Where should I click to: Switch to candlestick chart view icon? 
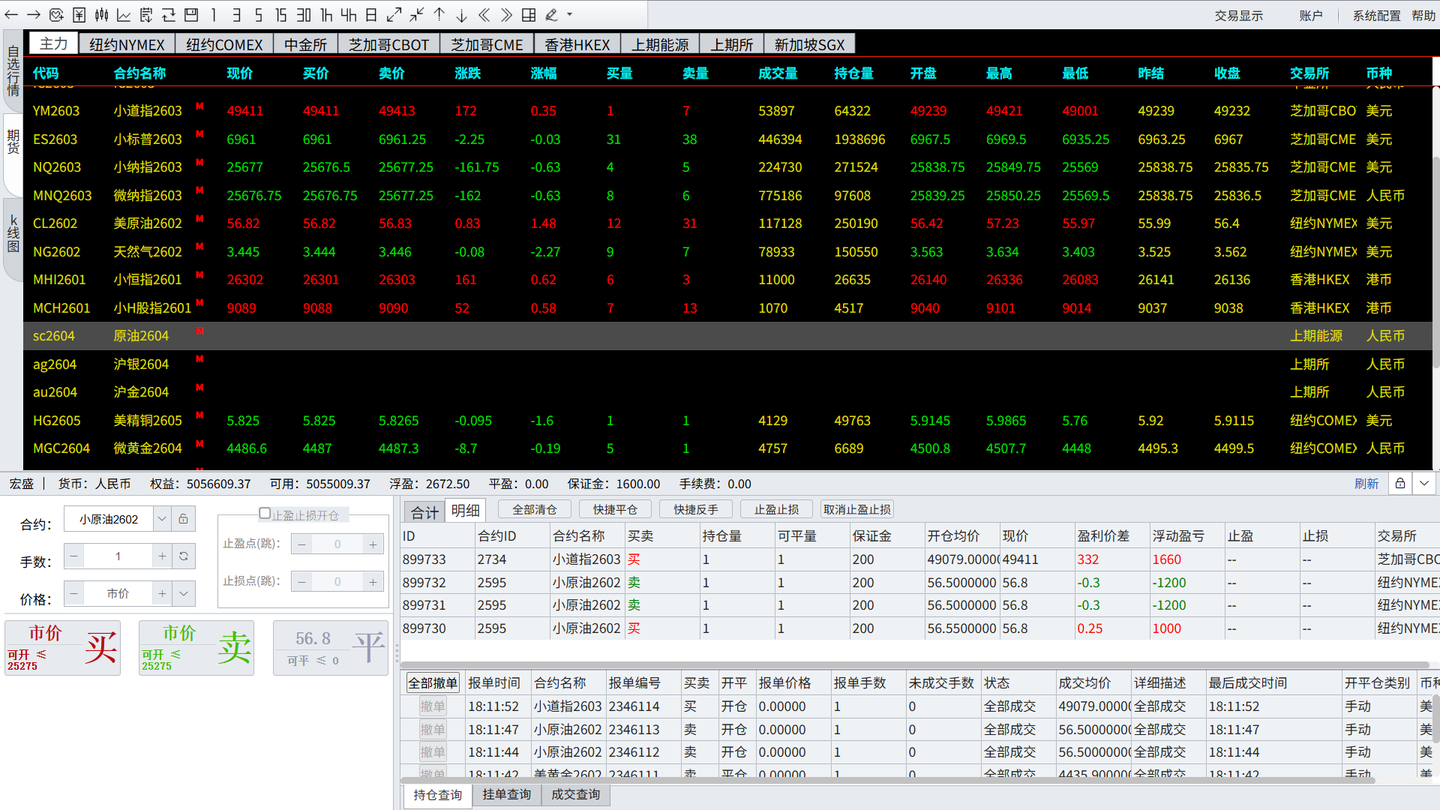102,15
